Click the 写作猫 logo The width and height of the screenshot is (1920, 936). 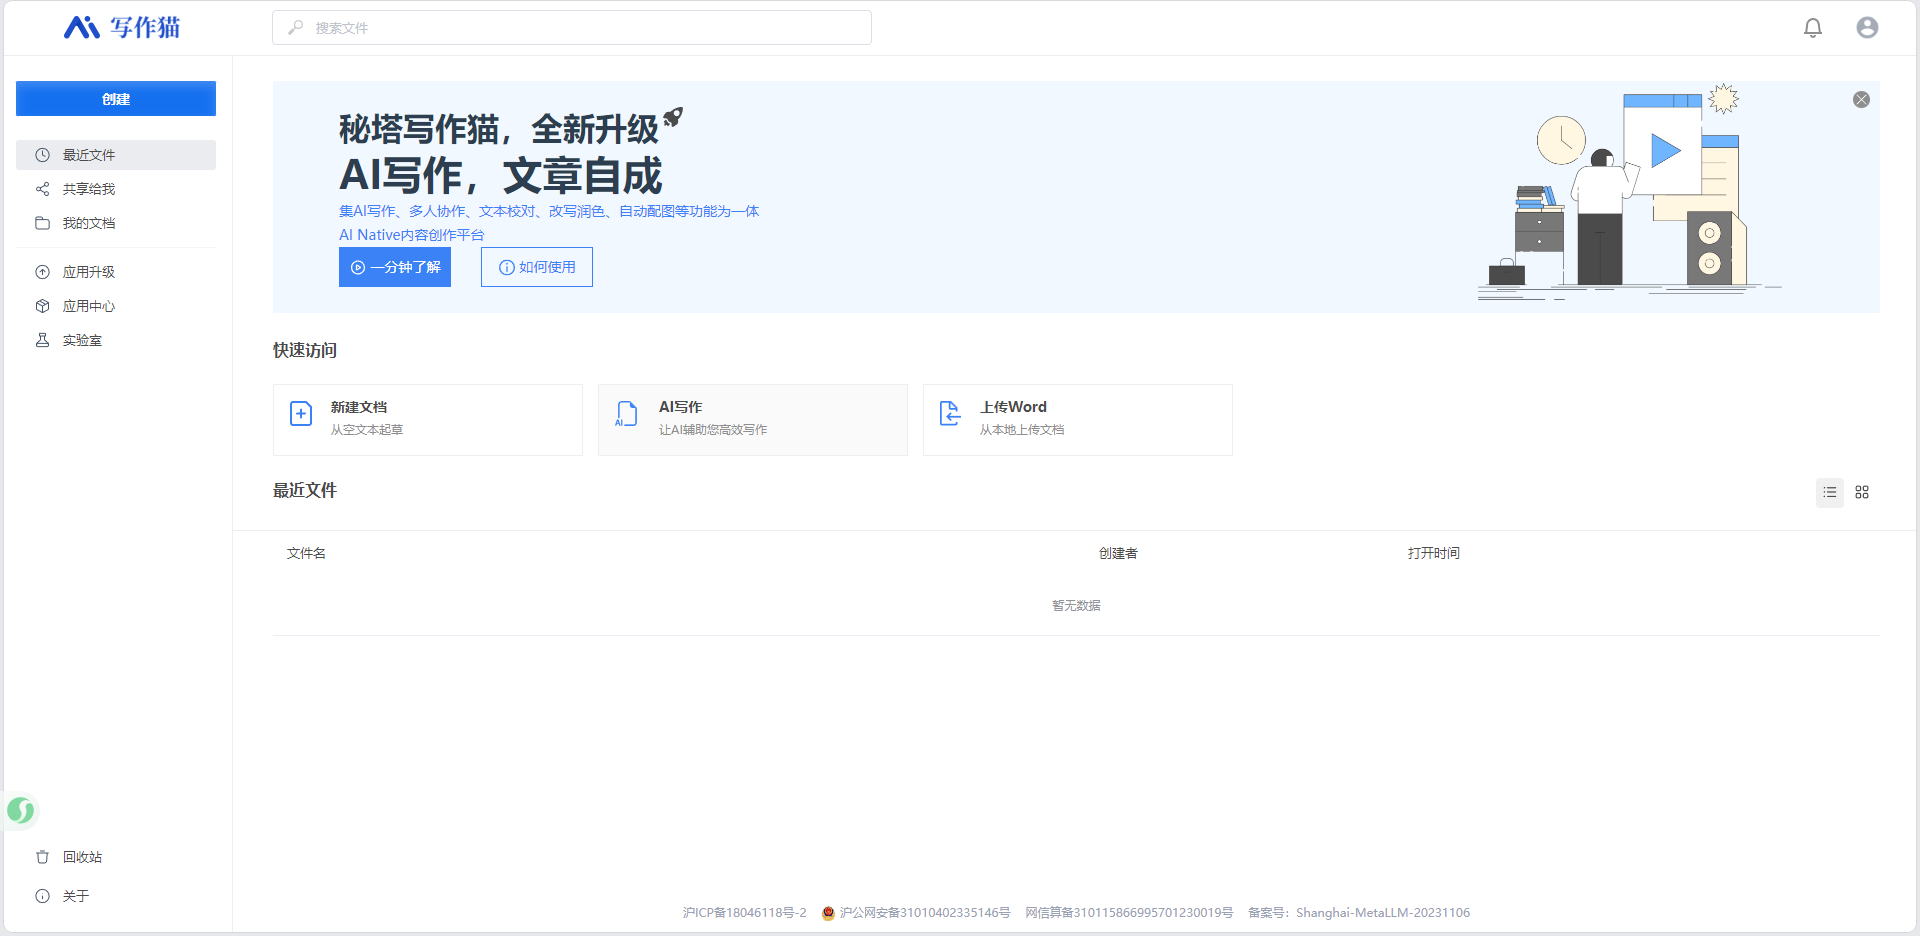[x=122, y=28]
